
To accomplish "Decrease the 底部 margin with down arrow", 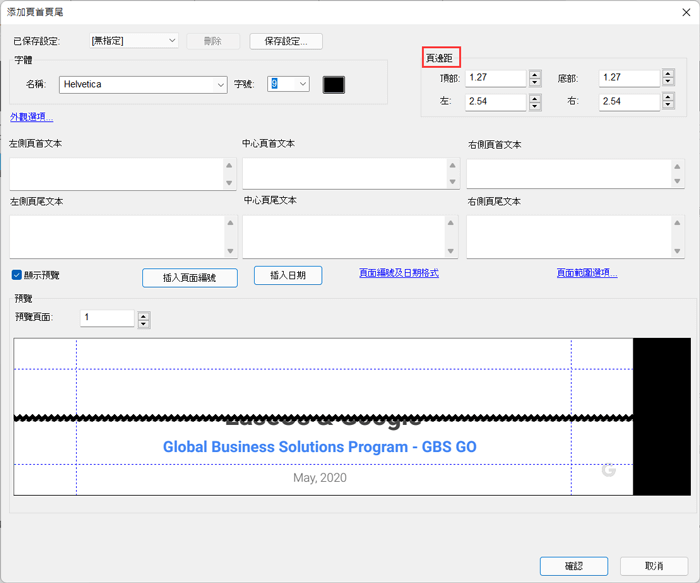I will point(667,82).
